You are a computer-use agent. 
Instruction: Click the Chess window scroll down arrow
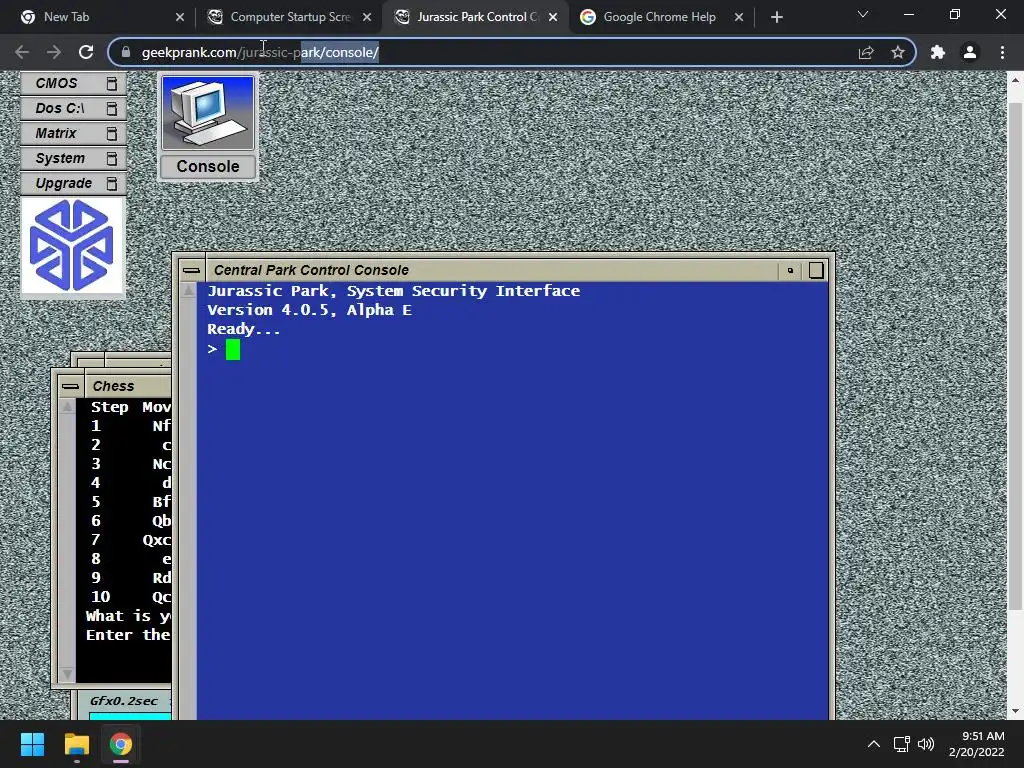click(67, 673)
